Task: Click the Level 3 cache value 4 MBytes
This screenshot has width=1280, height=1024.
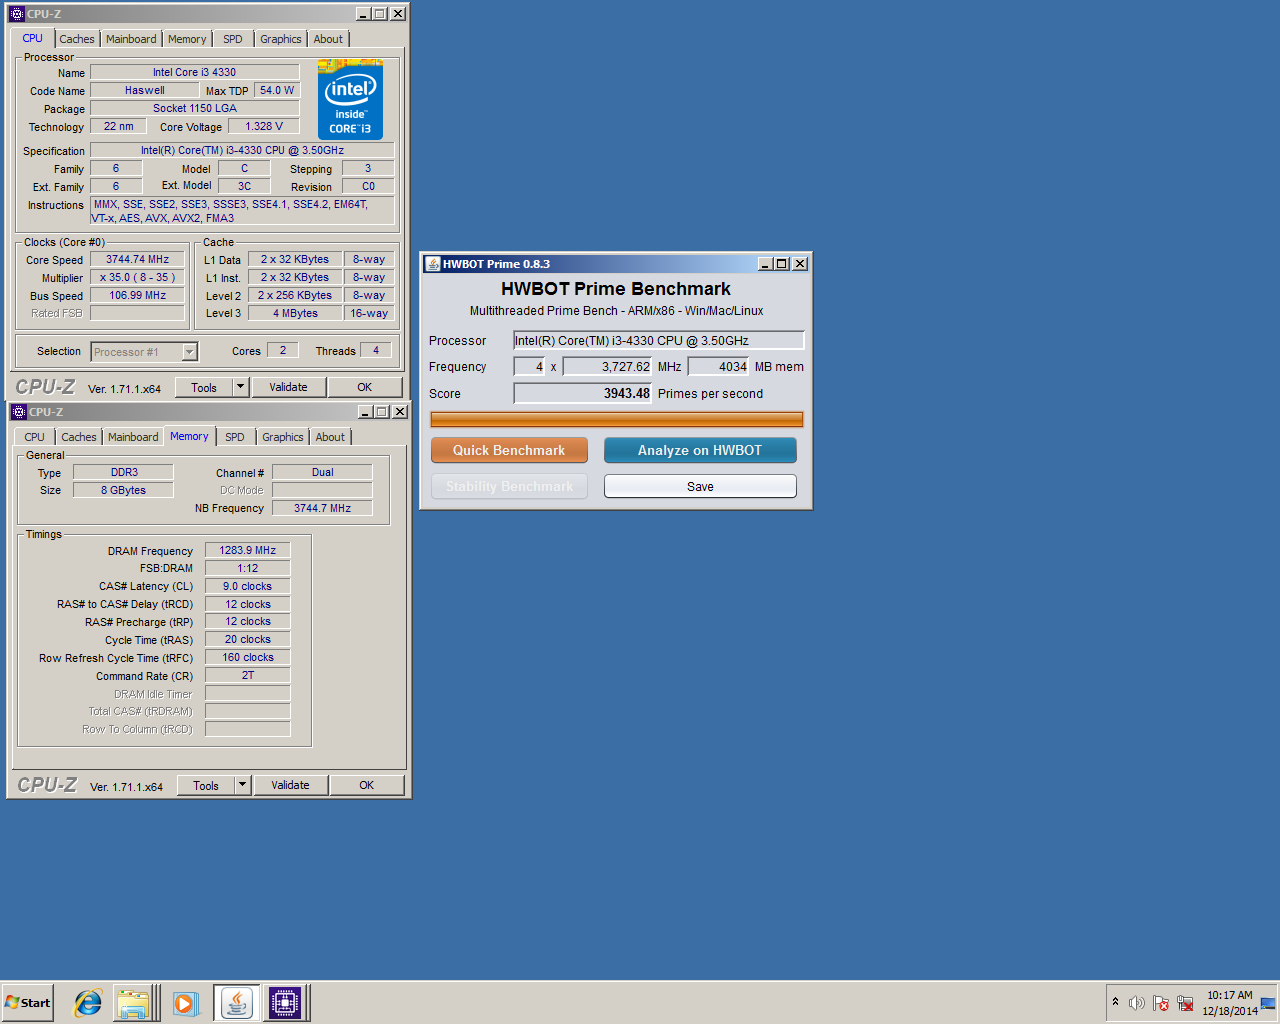Action: [295, 313]
